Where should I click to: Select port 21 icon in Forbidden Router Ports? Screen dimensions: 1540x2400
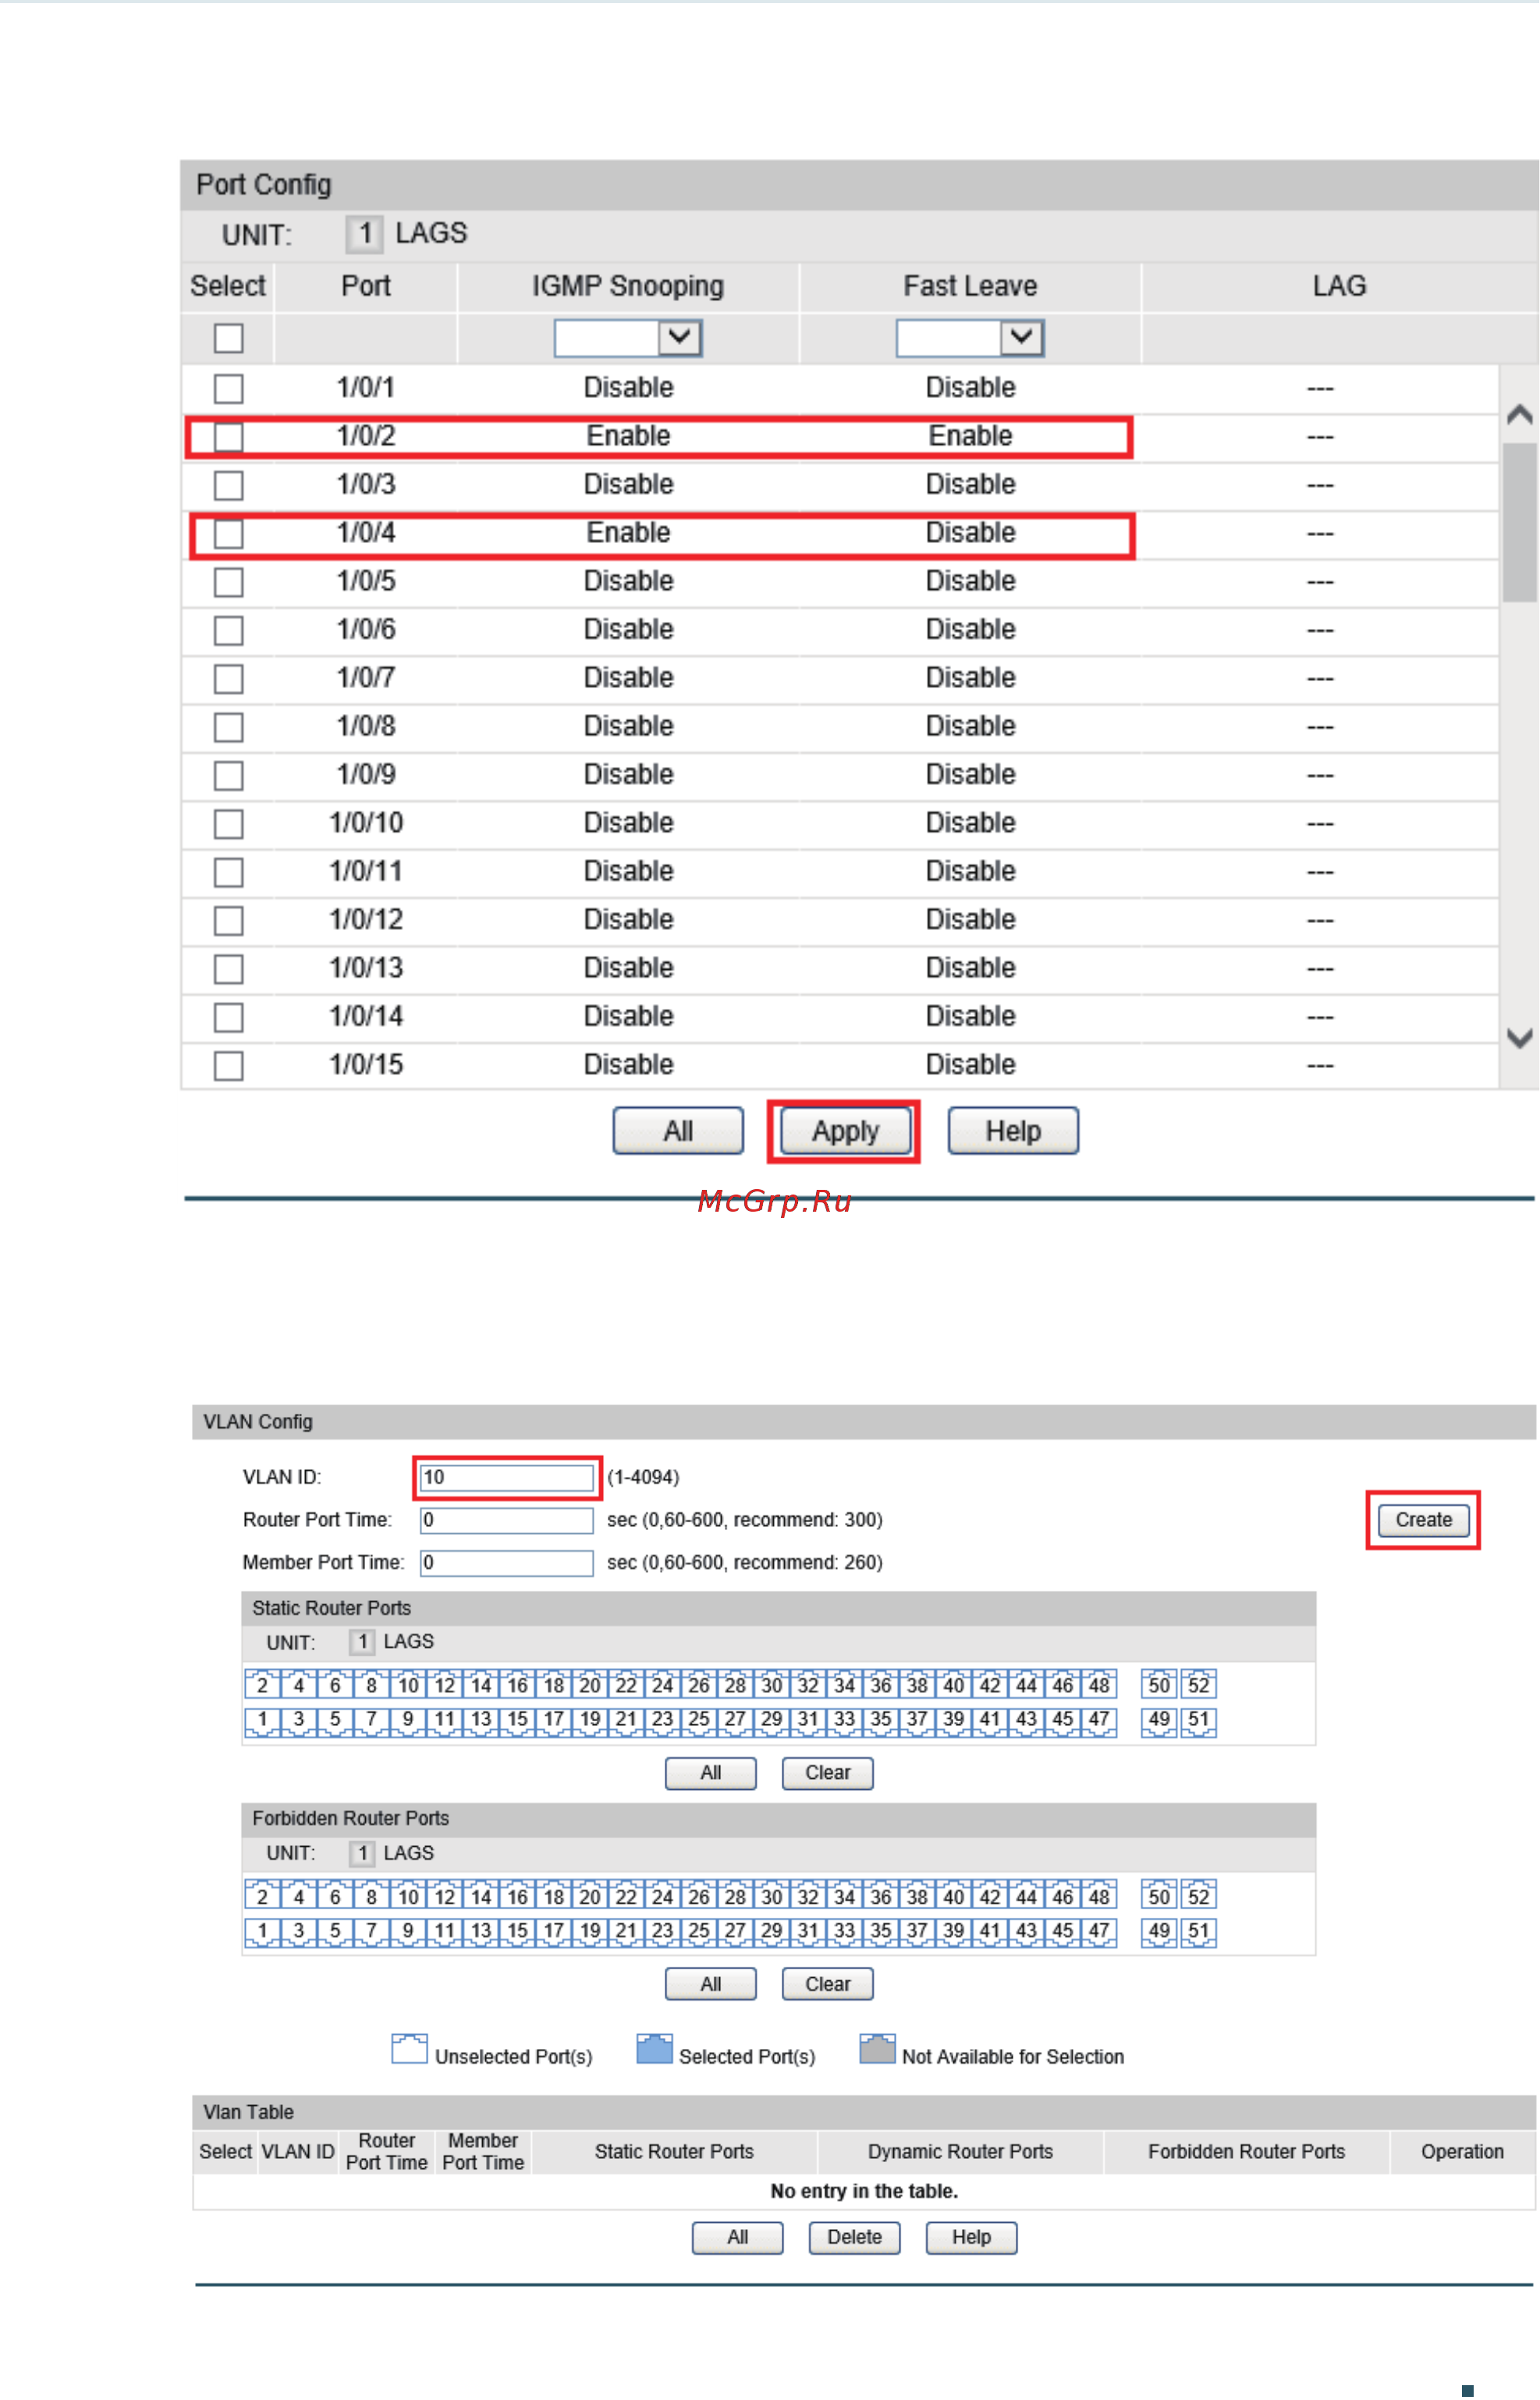(626, 1931)
